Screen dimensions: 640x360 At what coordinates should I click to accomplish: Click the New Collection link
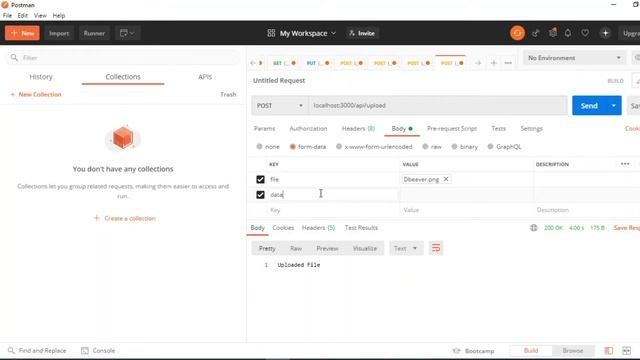tap(36, 94)
